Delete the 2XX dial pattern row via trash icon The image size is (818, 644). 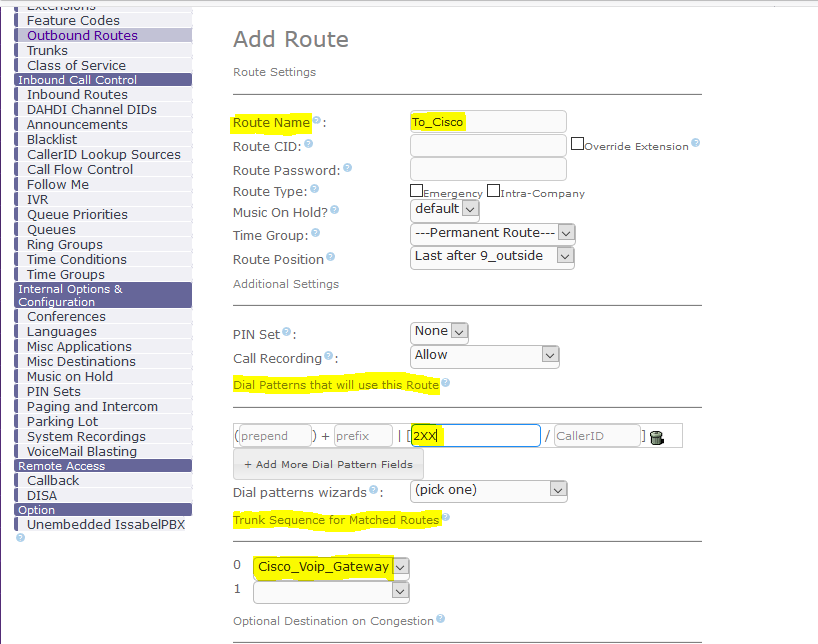tap(656, 437)
